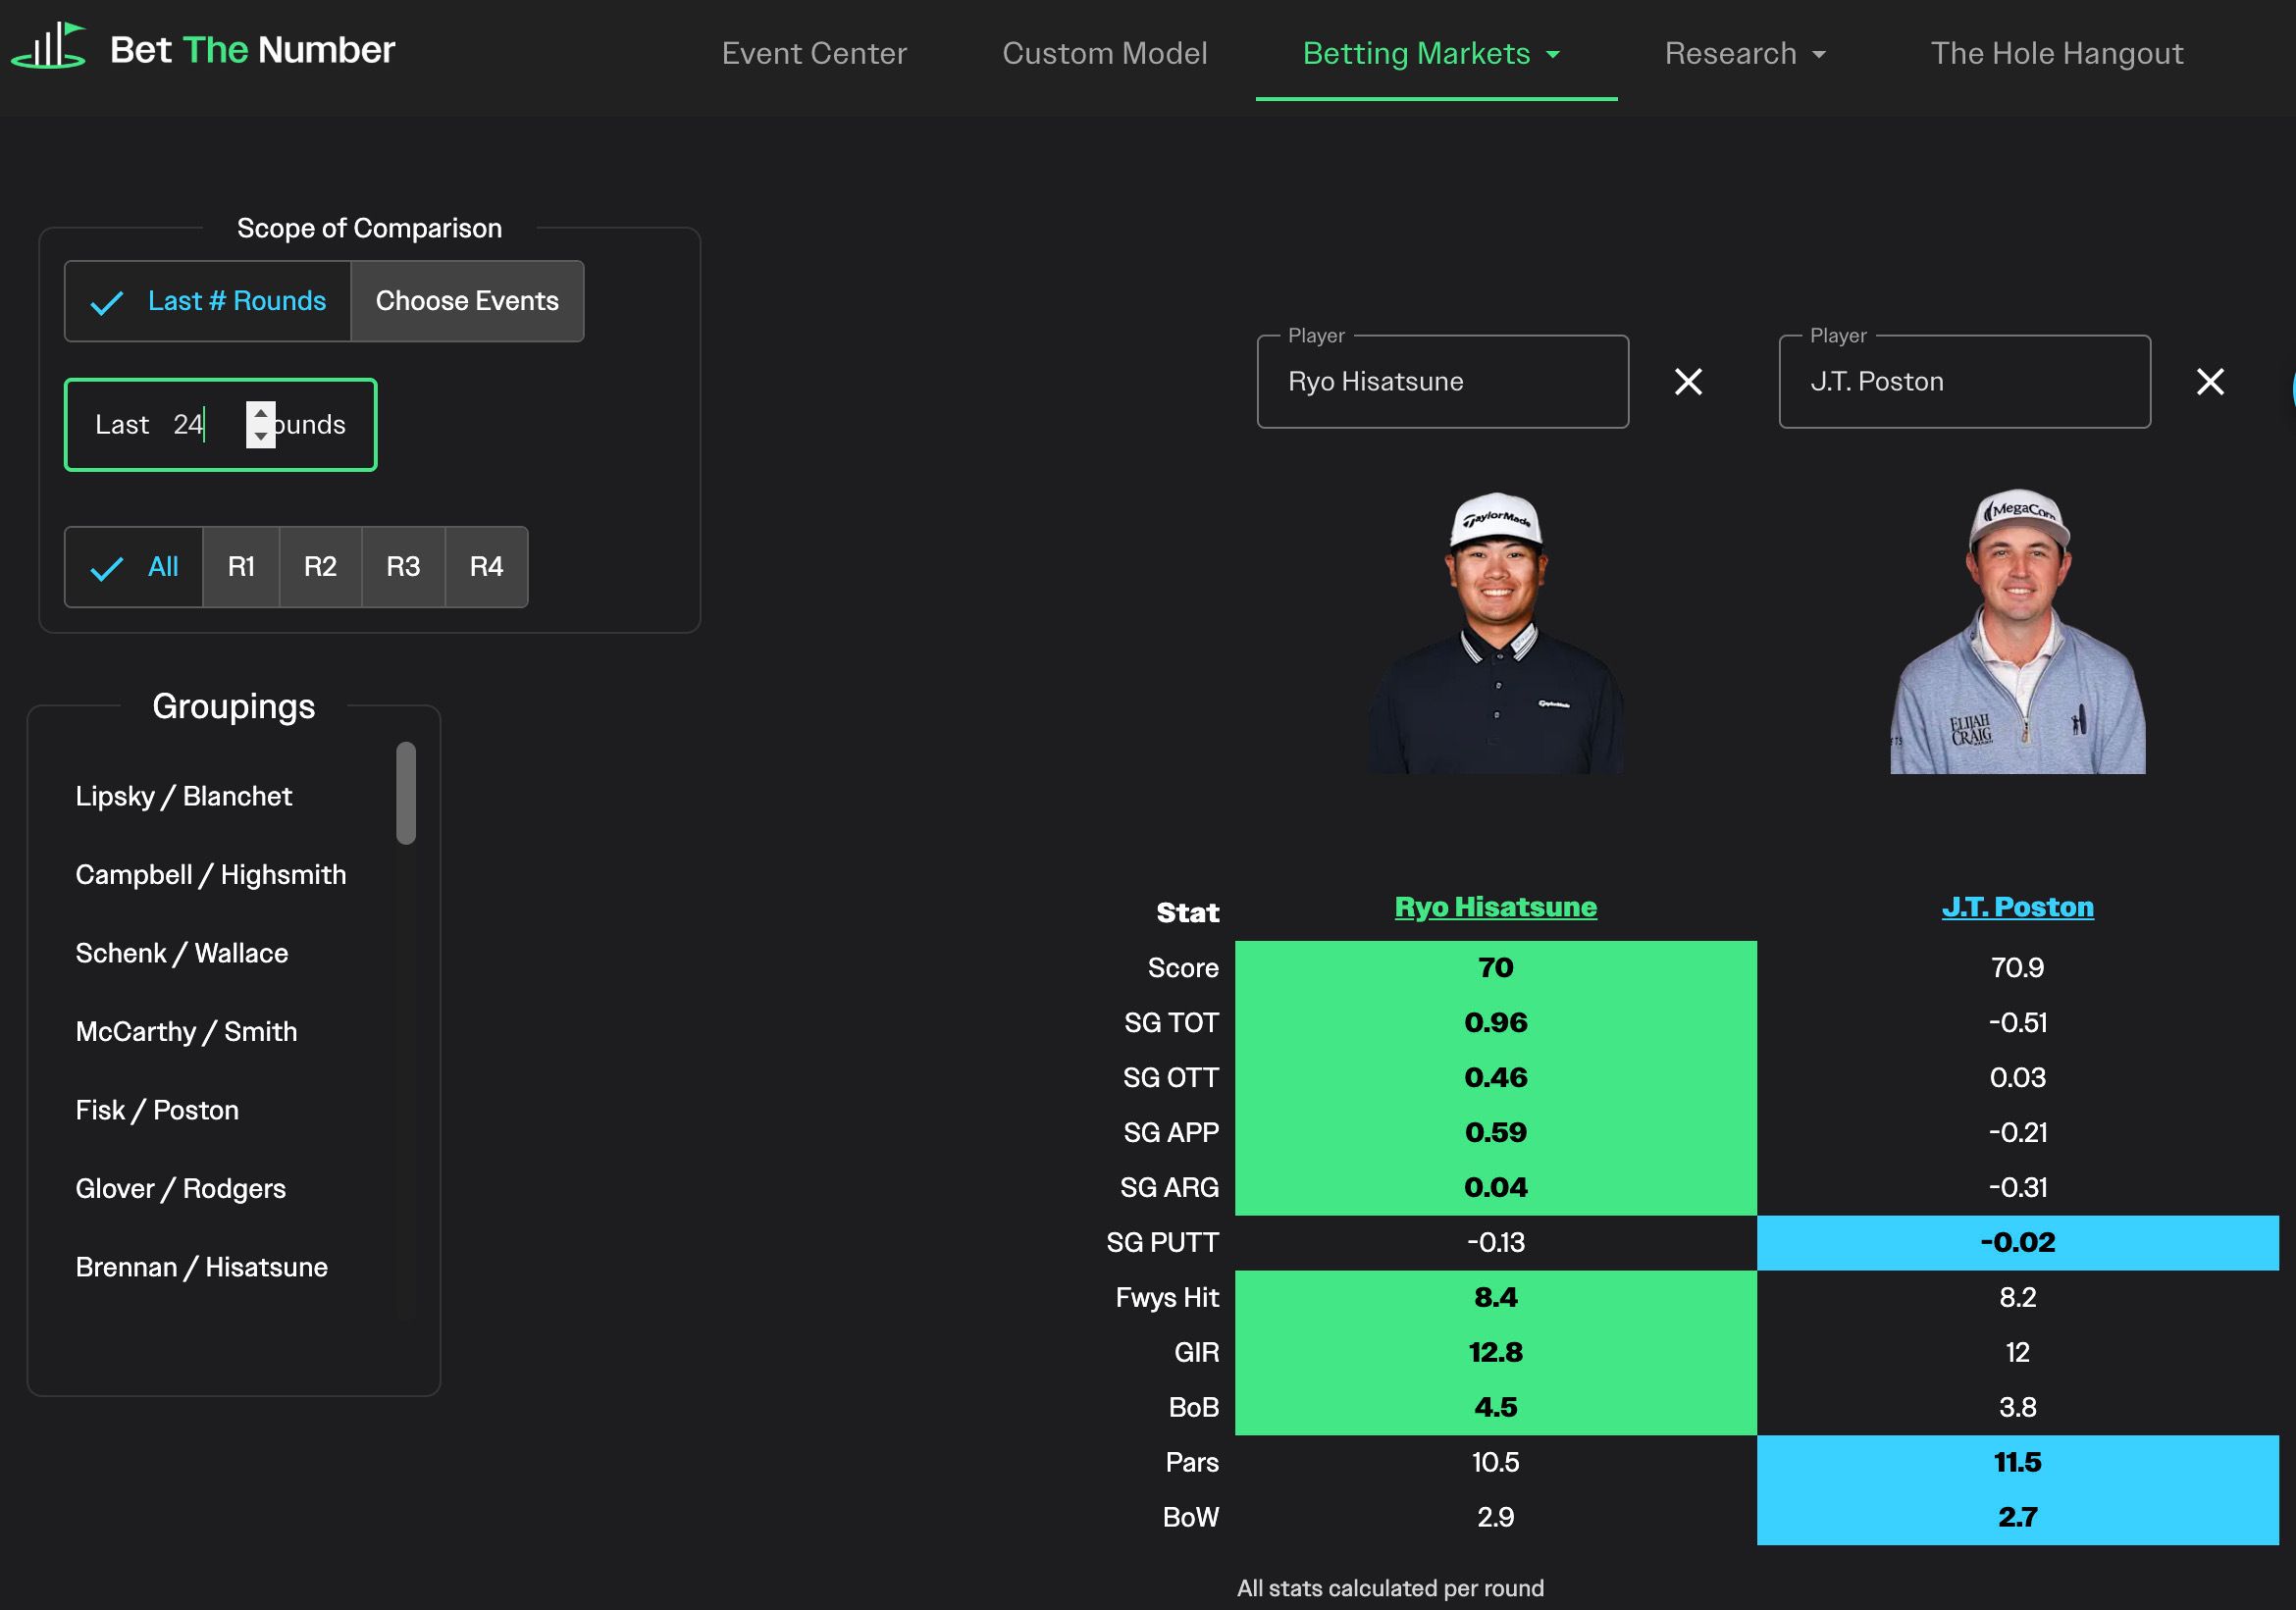Clear the Ryo Hisatsune player selection
Image resolution: width=2296 pixels, height=1610 pixels.
pos(1688,381)
